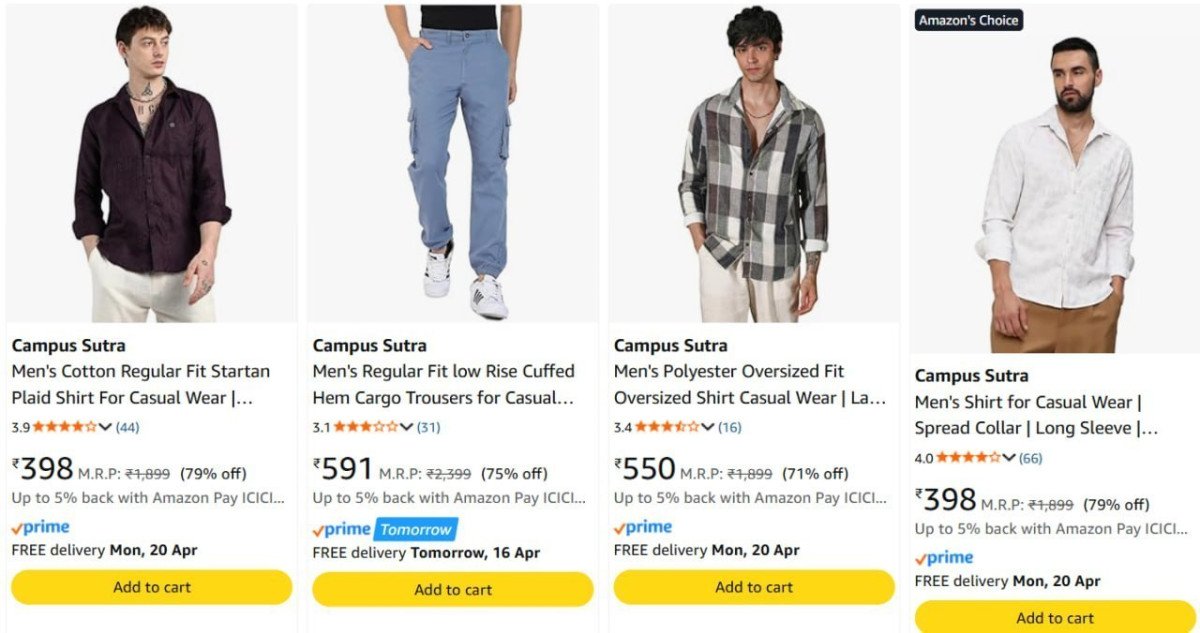The height and width of the screenshot is (633, 1200).
Task: Click the star rating of the plaid shirt
Action: 64,427
